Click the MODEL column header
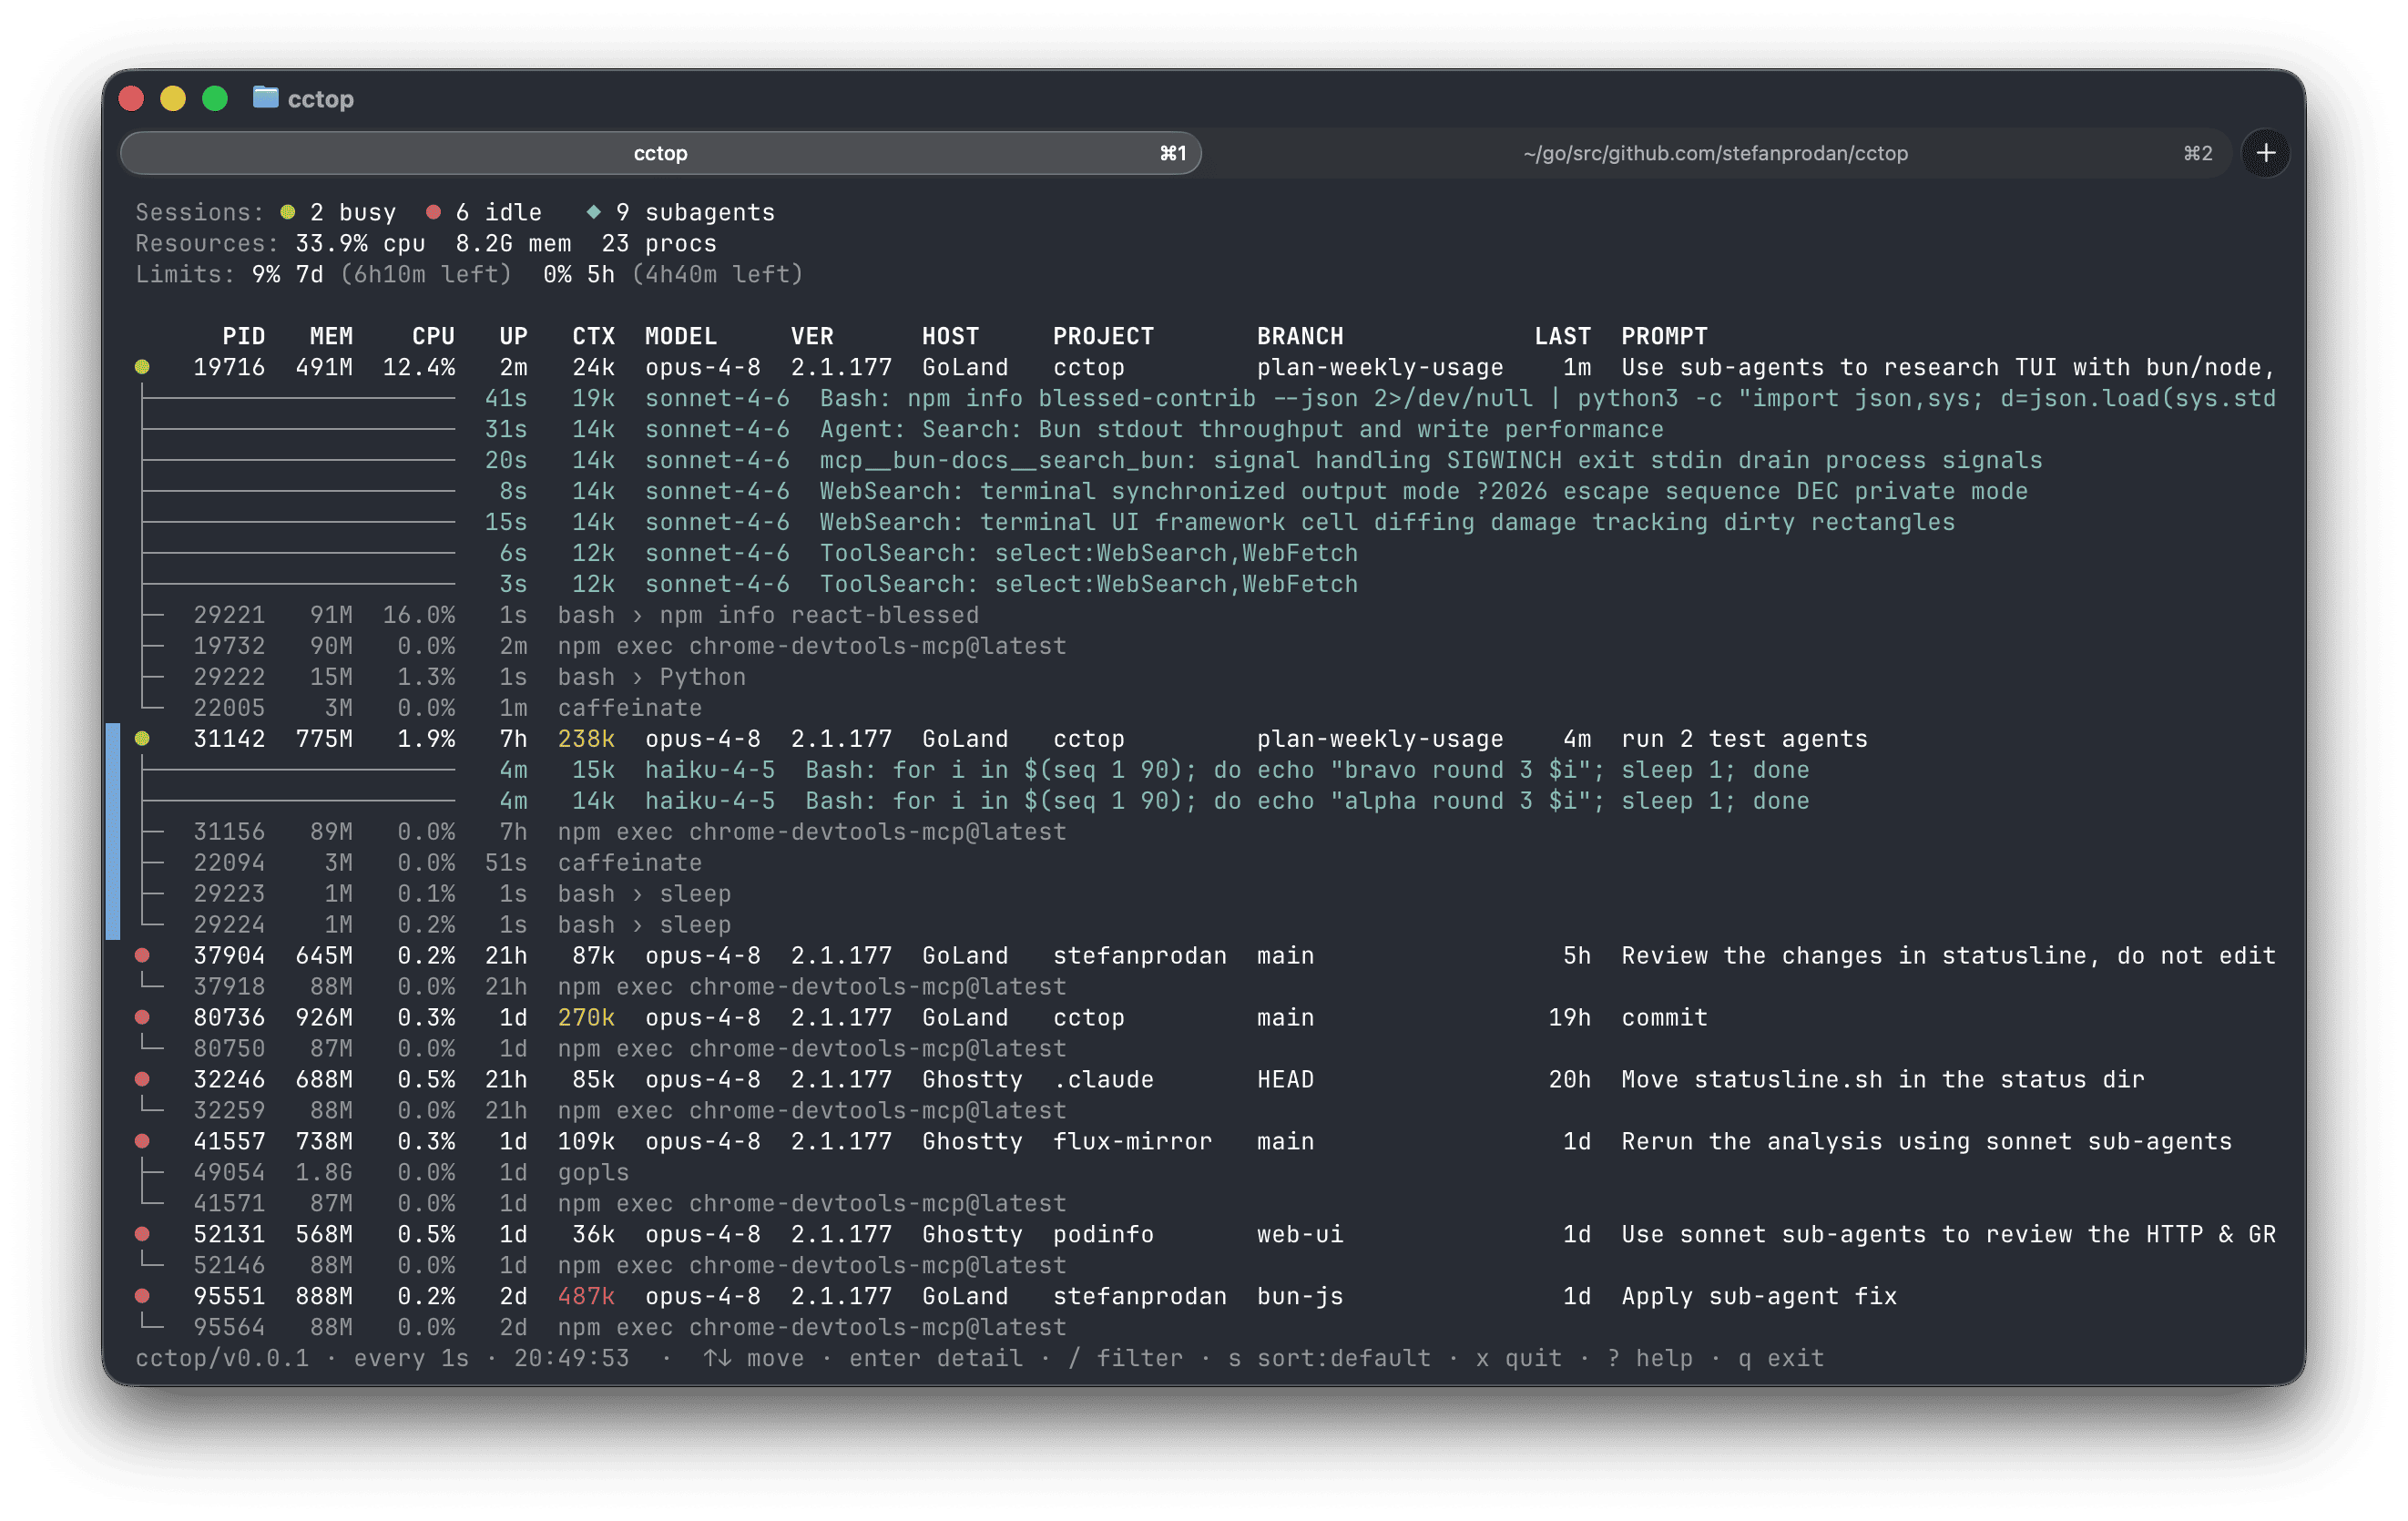The image size is (2408, 1521). coord(681,336)
